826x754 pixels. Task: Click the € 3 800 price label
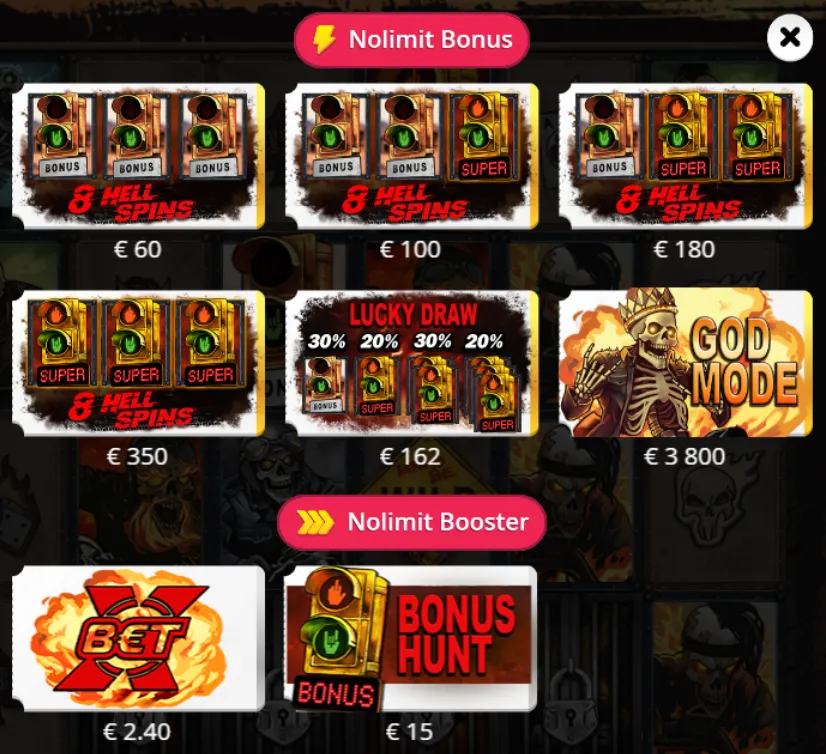tap(684, 456)
